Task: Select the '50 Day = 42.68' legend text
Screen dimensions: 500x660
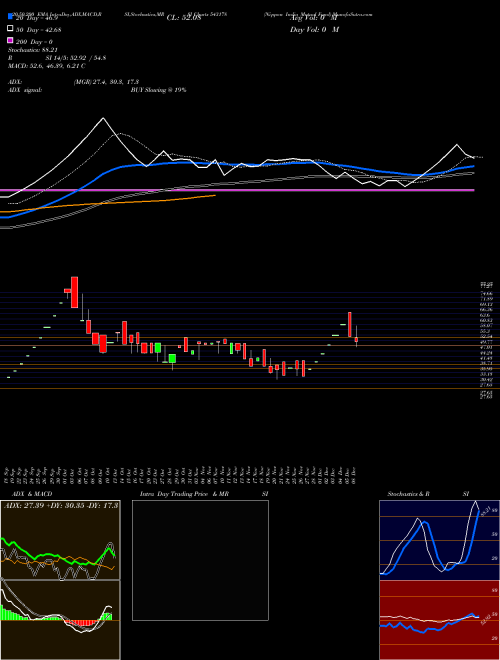Action: pyautogui.click(x=37, y=29)
